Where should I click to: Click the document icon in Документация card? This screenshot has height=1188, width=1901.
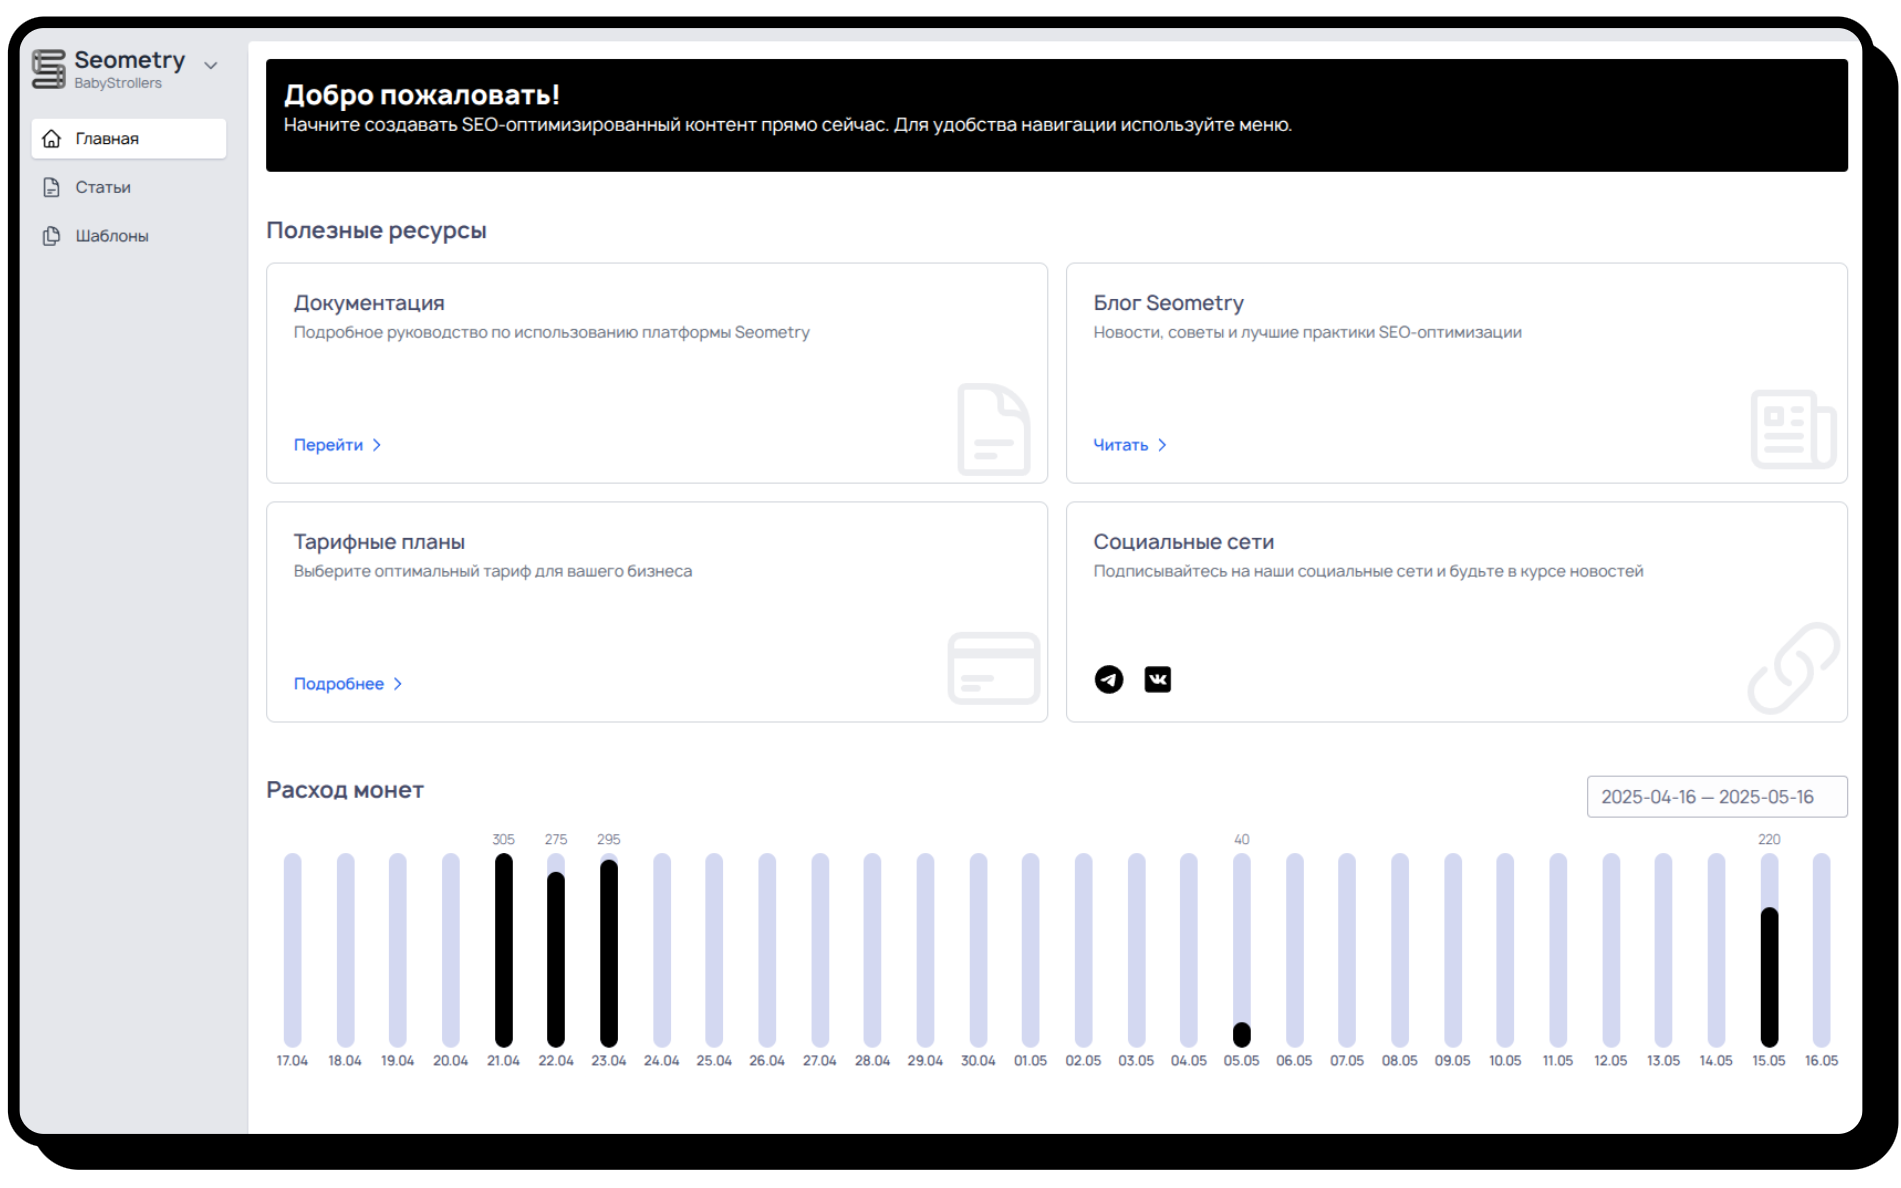coord(993,429)
